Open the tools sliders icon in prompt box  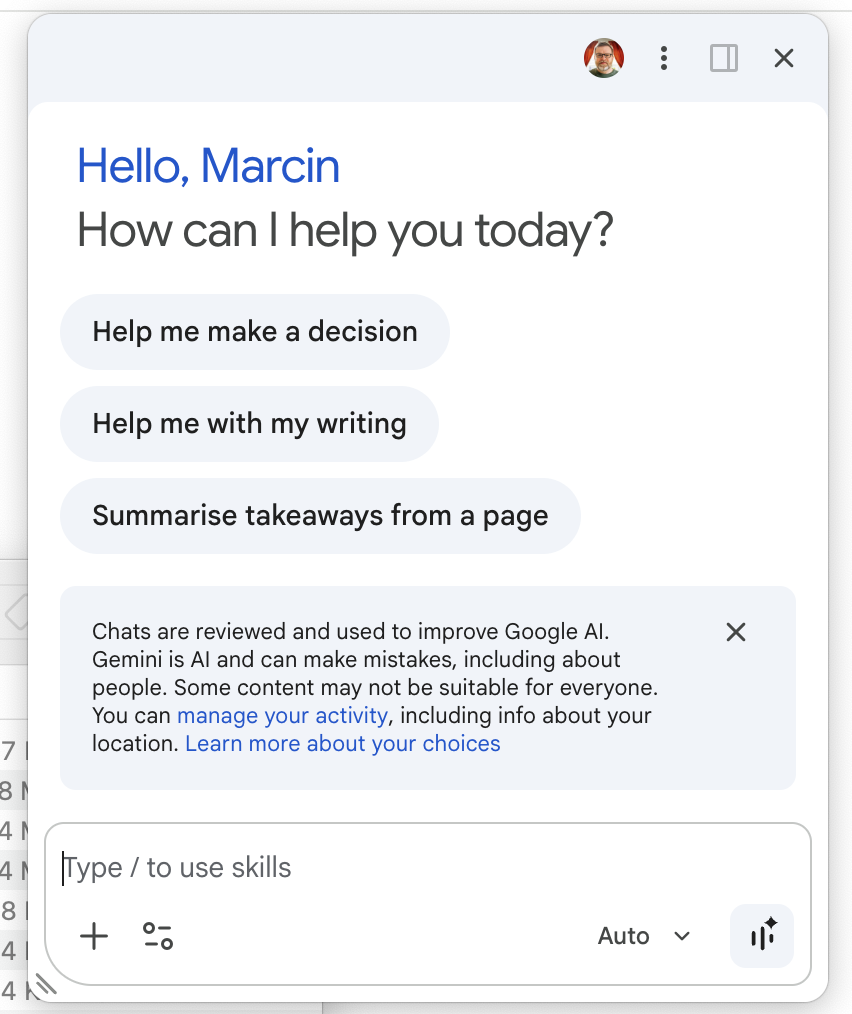(158, 936)
